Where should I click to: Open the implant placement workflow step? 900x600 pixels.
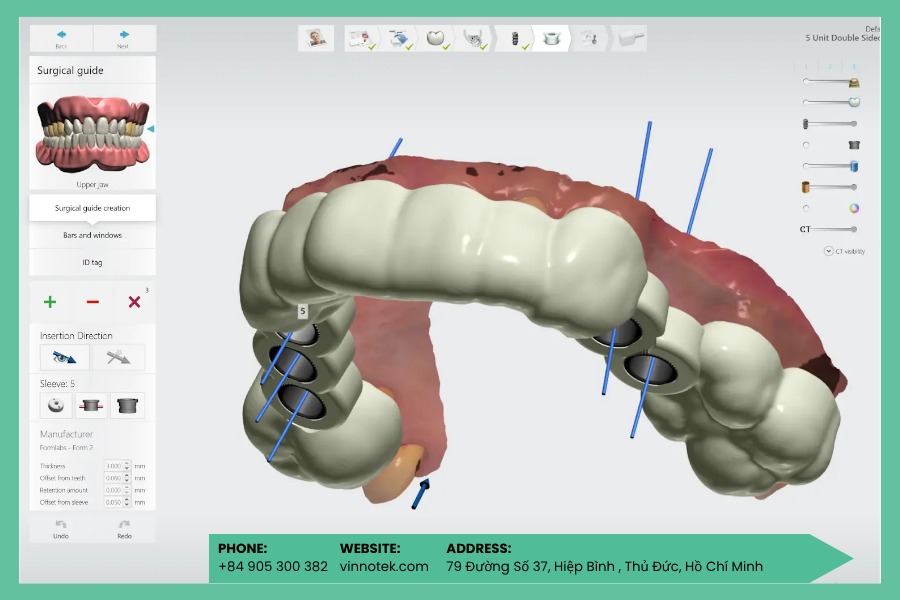click(x=514, y=38)
